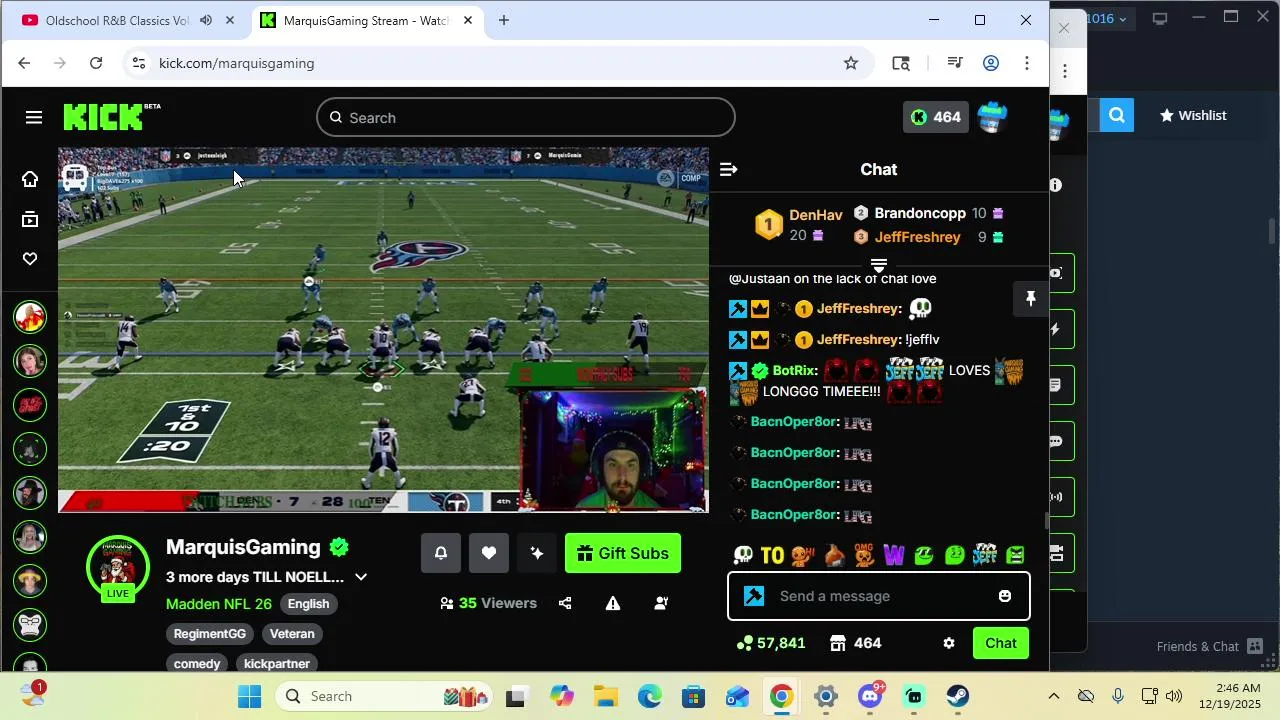Open the Browse sidebar icon
The image size is (1280, 720).
(30, 220)
